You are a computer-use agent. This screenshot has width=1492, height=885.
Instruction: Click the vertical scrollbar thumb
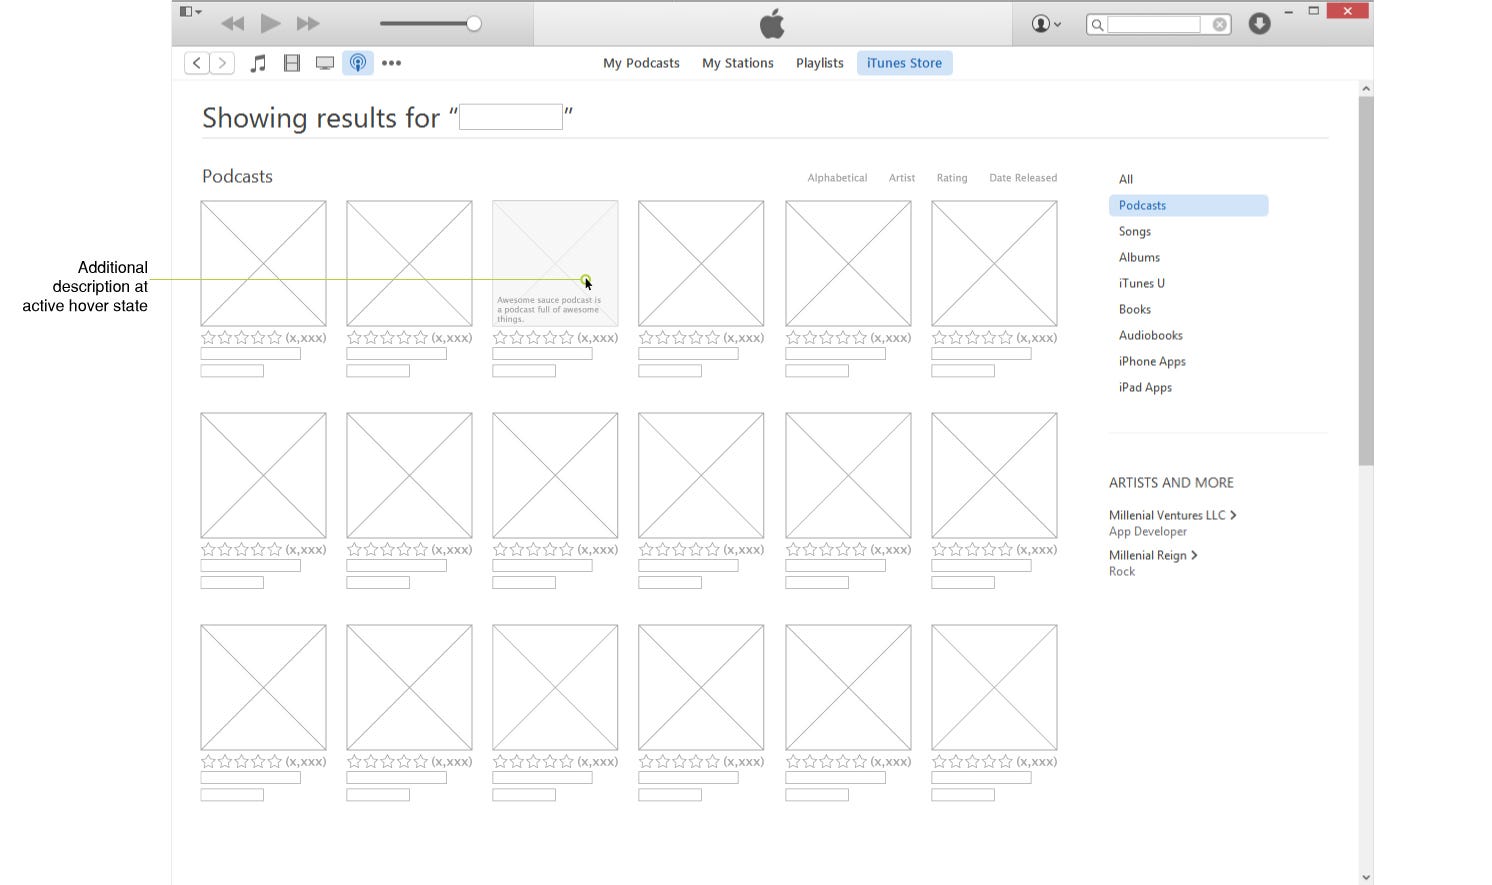[1366, 281]
